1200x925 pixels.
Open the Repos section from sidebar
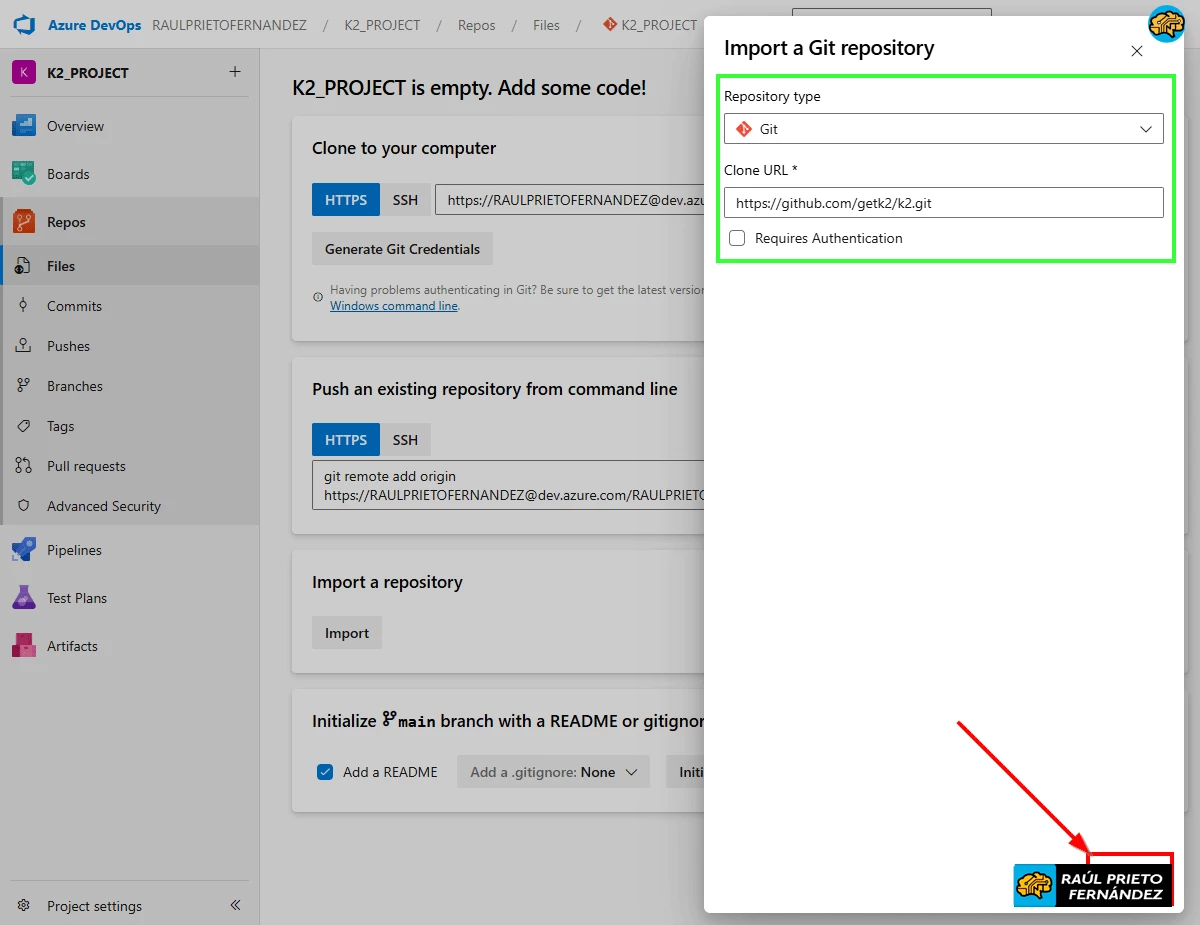pyautogui.click(x=22, y=222)
